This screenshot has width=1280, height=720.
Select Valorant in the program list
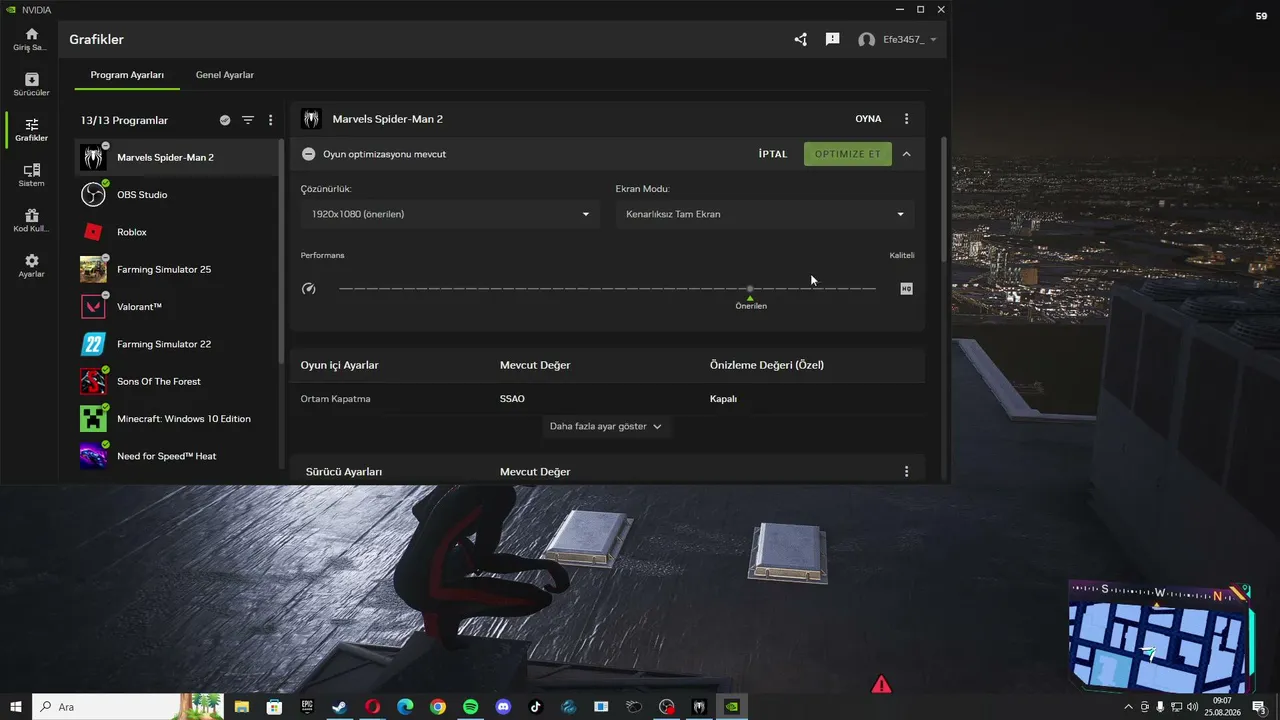click(x=178, y=306)
